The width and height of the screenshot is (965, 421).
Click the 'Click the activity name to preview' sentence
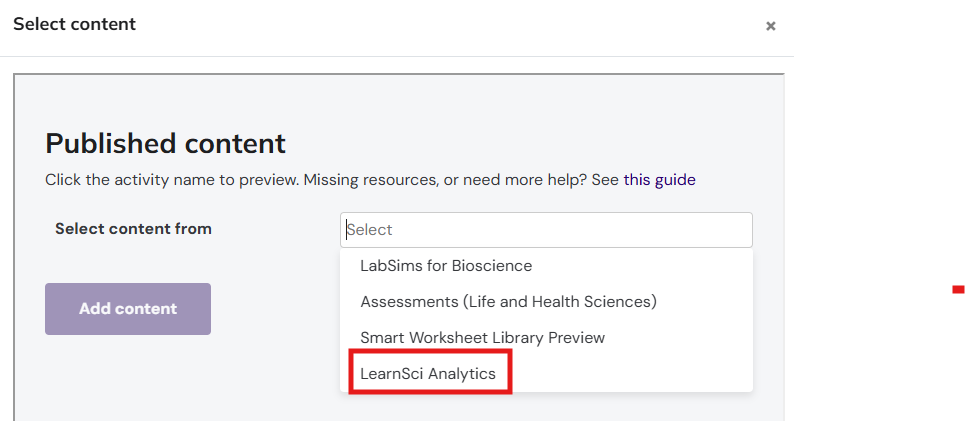pos(170,180)
